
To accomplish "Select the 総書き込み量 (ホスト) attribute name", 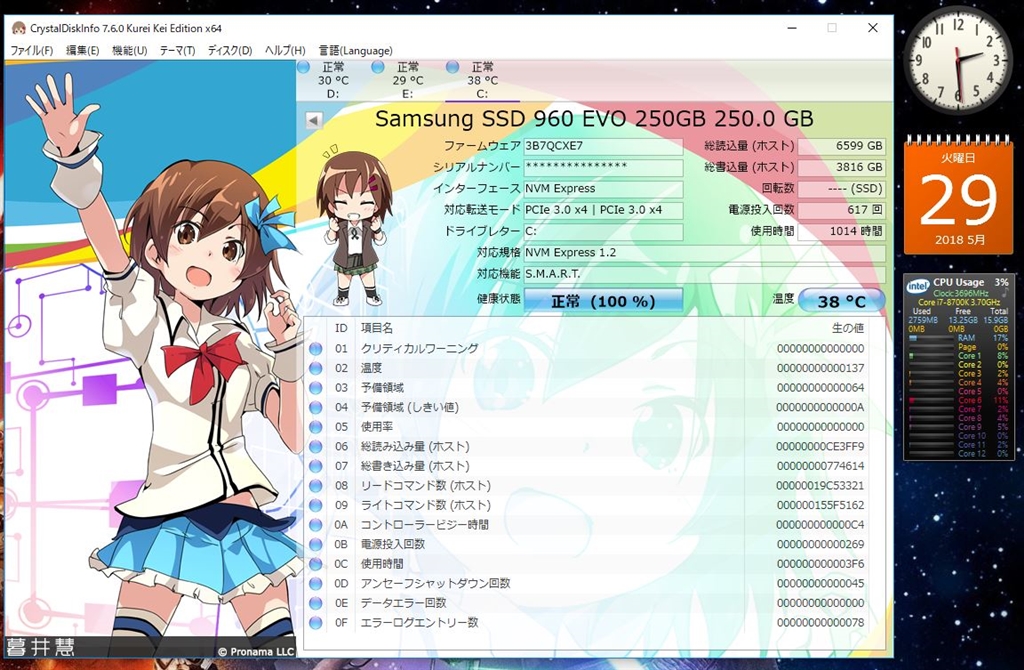I will [x=415, y=466].
